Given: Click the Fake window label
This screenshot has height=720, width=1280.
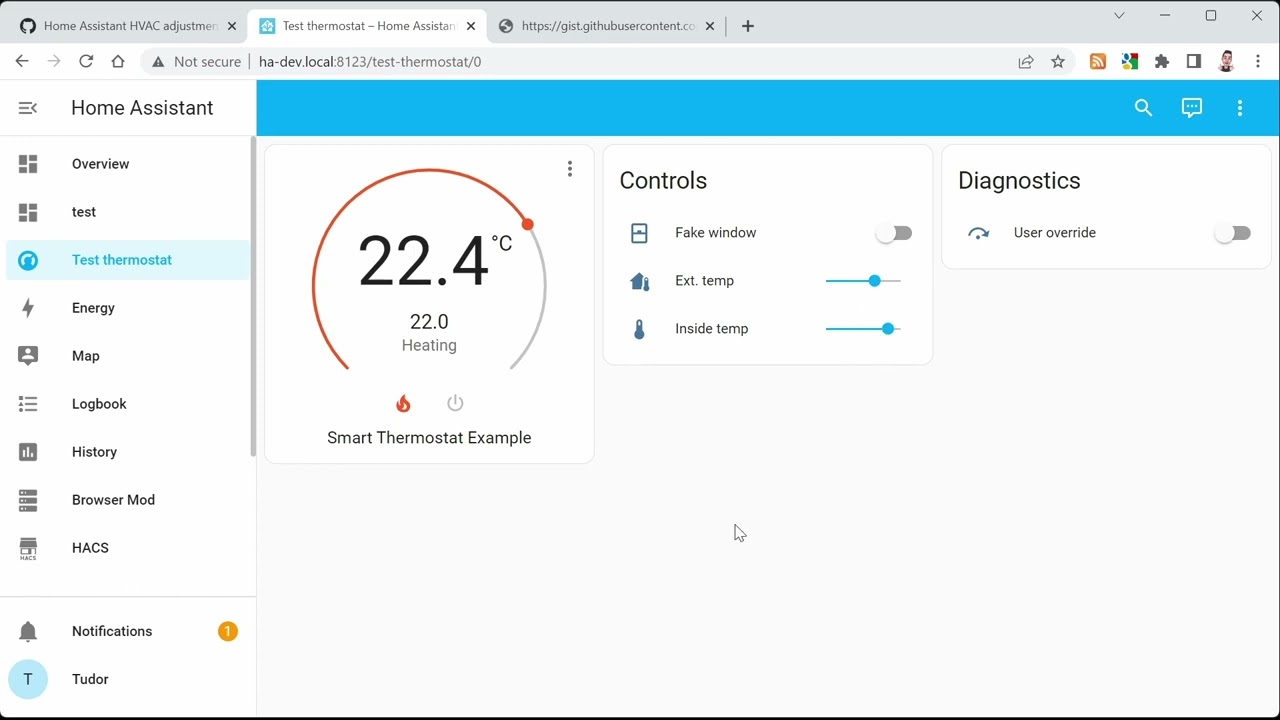Looking at the screenshot, I should (x=716, y=233).
